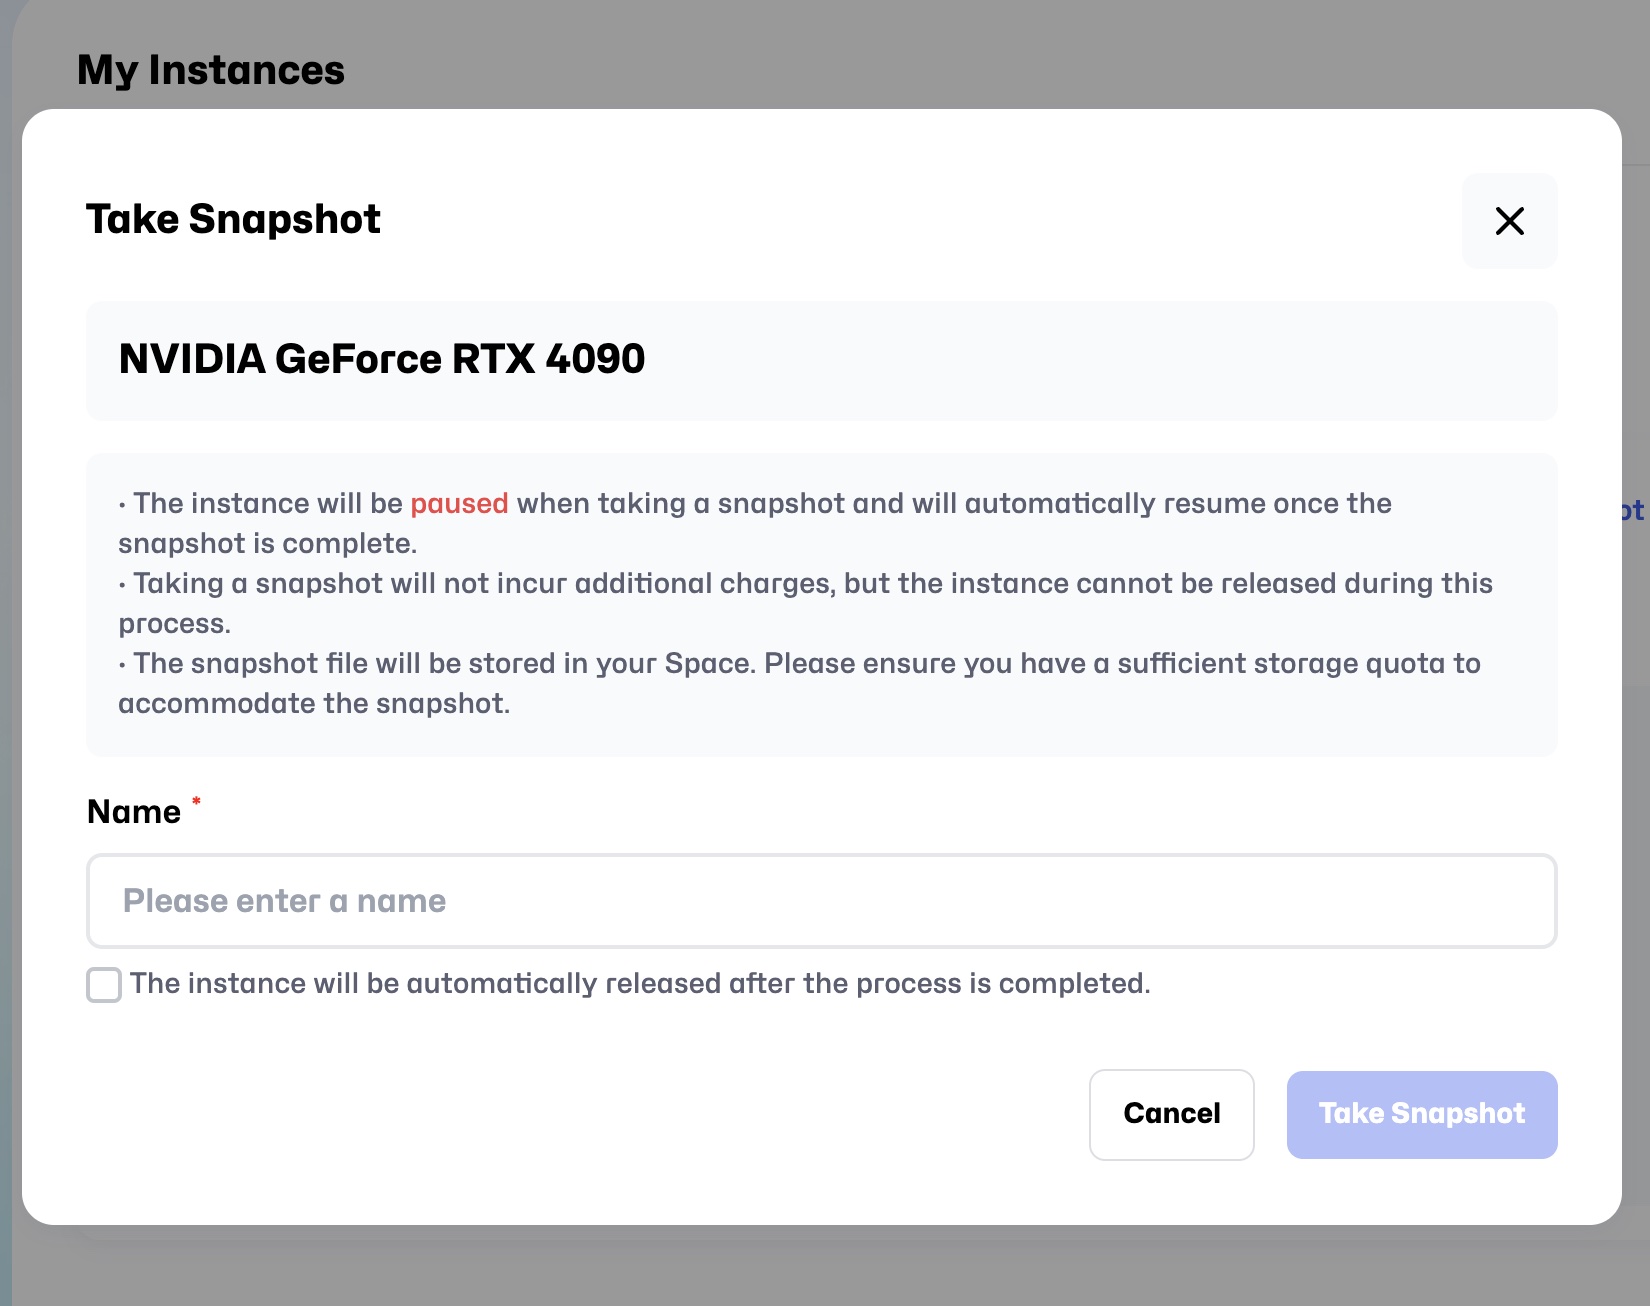Enable automatic instance release checkbox

point(104,985)
